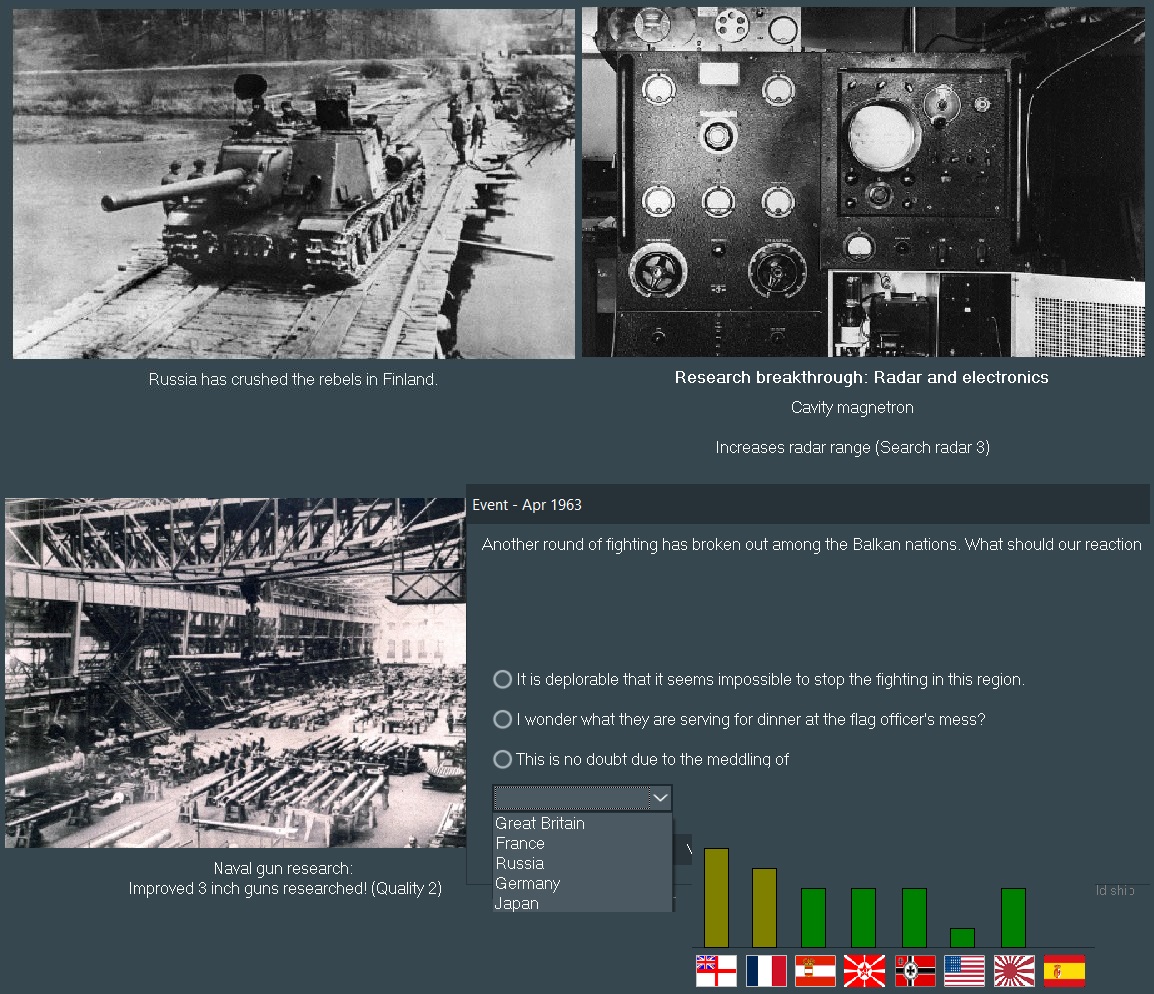The height and width of the screenshot is (994, 1154).
Task: Click the France tricolor flag icon
Action: tap(765, 970)
